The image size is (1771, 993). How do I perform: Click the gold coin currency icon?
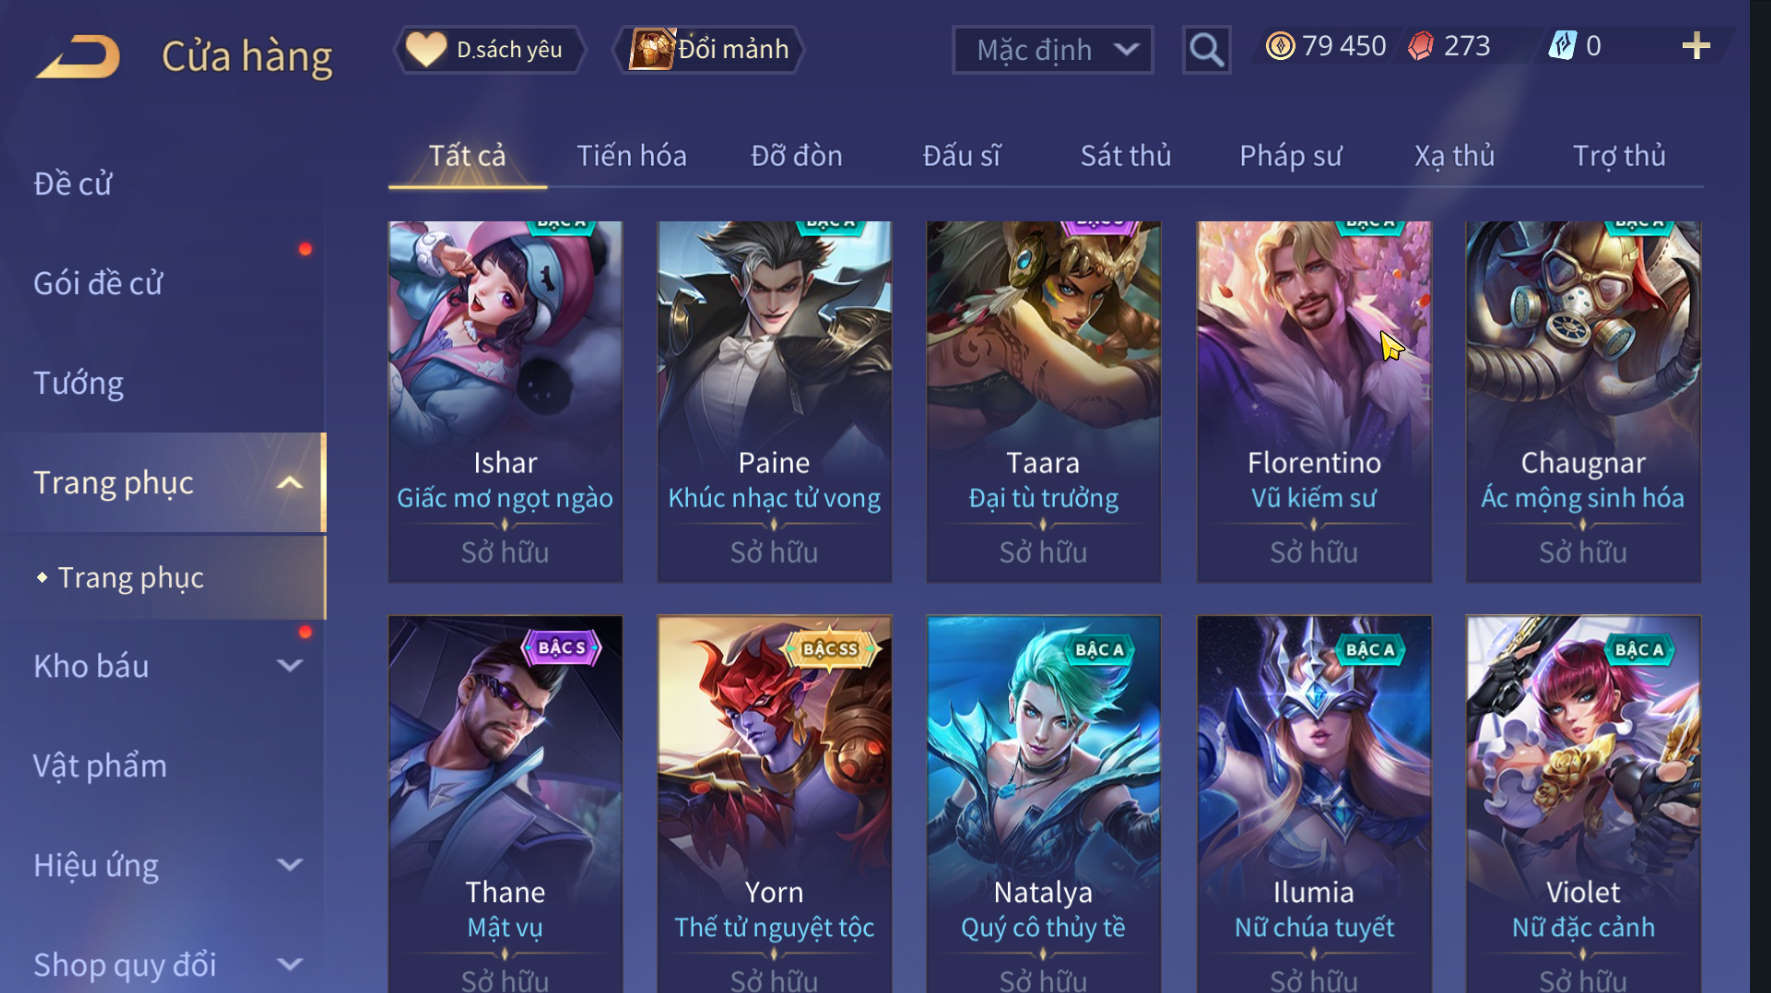[x=1280, y=46]
